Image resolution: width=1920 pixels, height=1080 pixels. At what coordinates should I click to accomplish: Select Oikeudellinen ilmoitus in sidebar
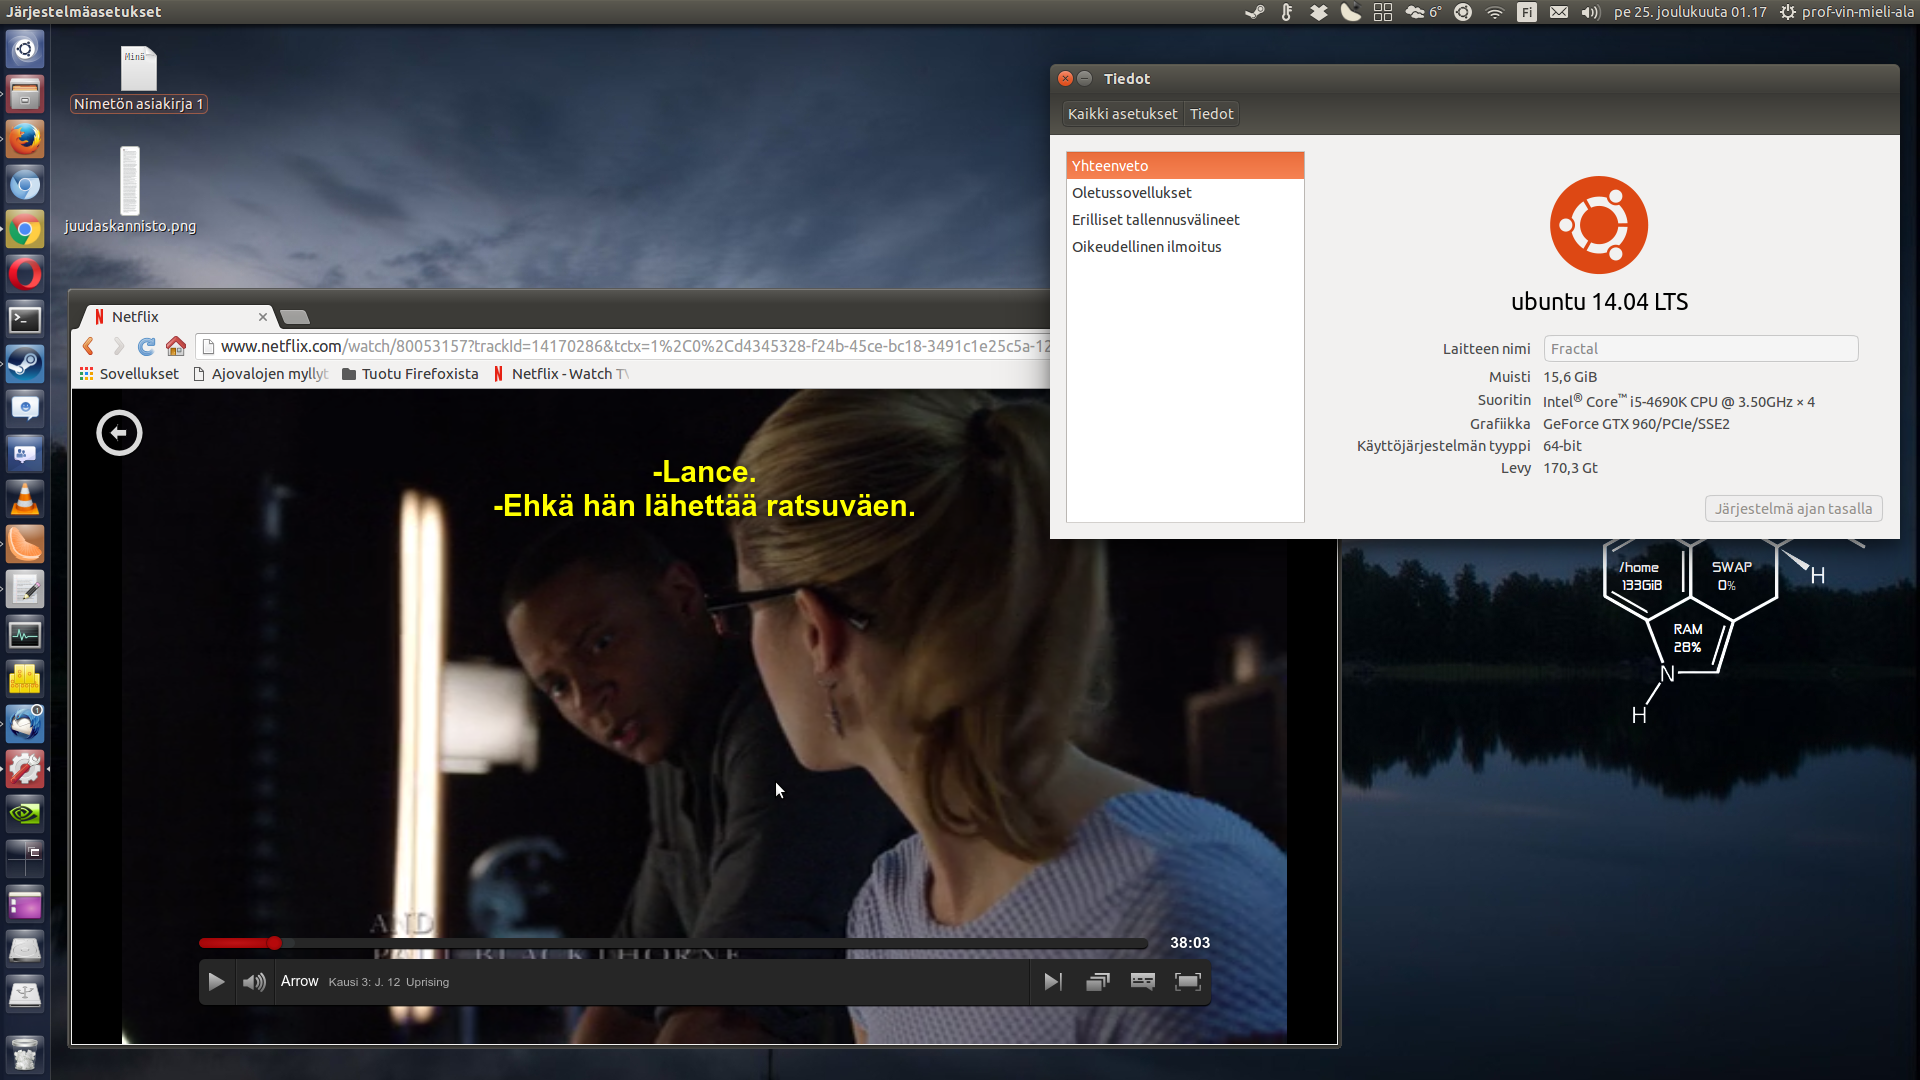[1185, 247]
